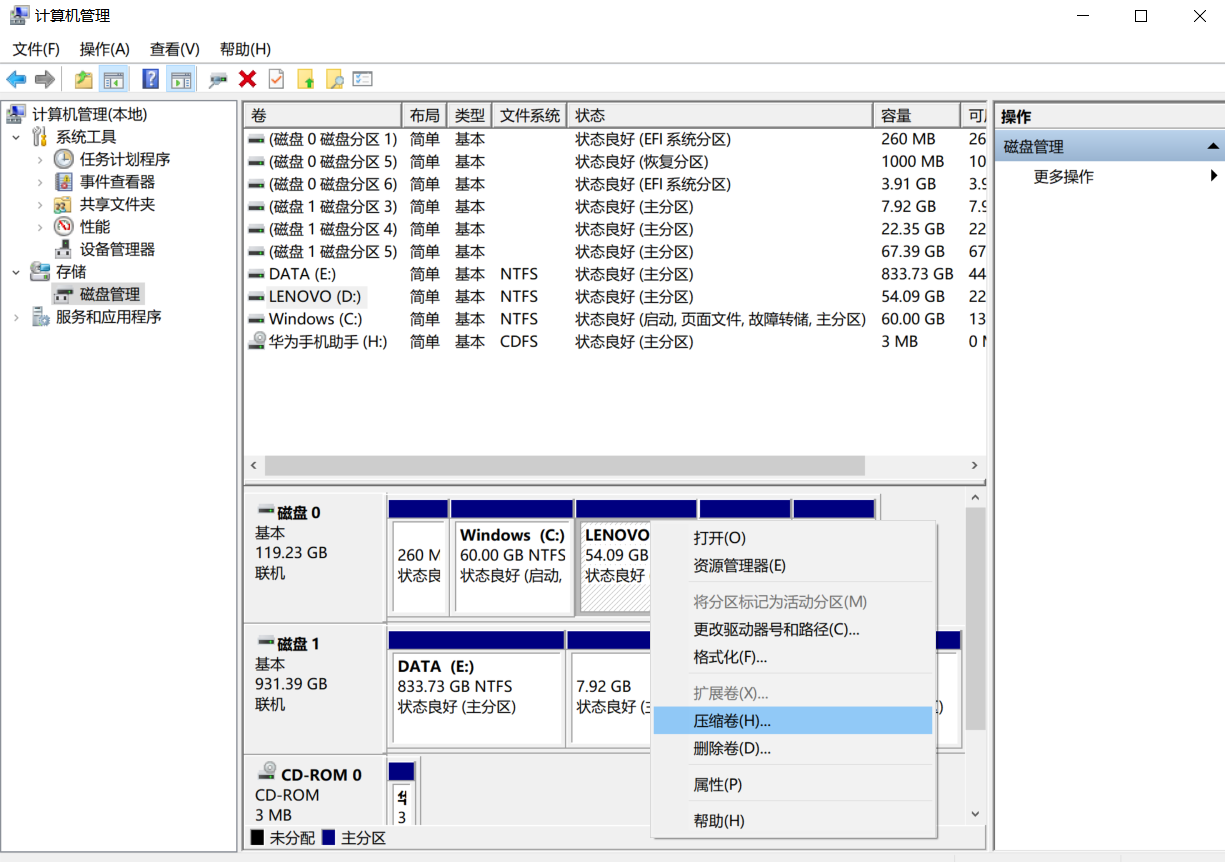Image resolution: width=1225 pixels, height=862 pixels.
Task: Sort by the 卷 column header
Action: [x=323, y=115]
